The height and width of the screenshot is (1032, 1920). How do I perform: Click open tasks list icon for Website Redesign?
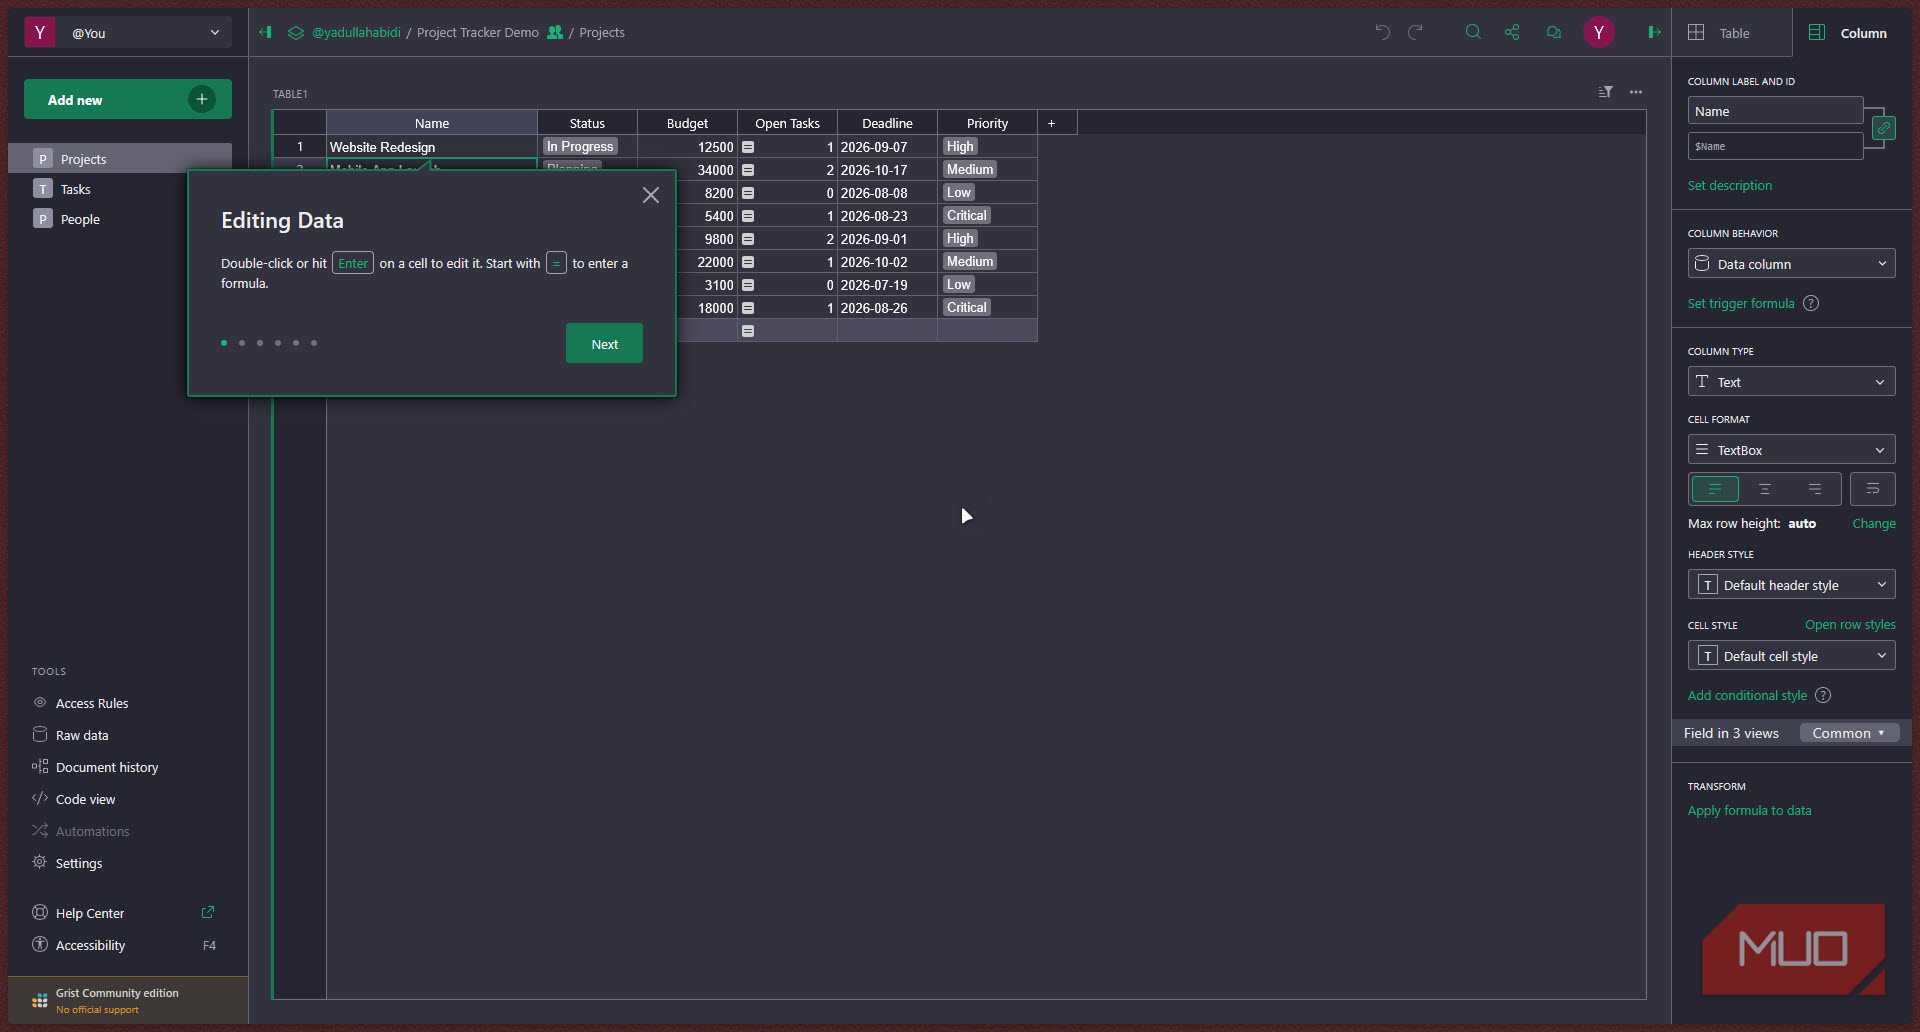tap(748, 147)
